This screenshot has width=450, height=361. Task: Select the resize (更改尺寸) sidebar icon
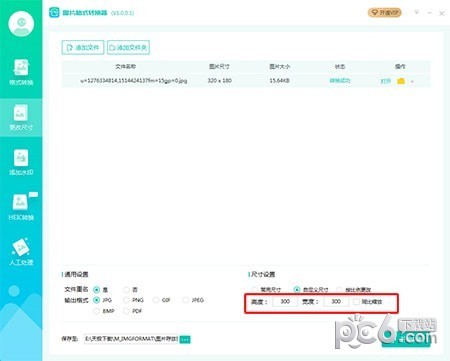tap(21, 117)
